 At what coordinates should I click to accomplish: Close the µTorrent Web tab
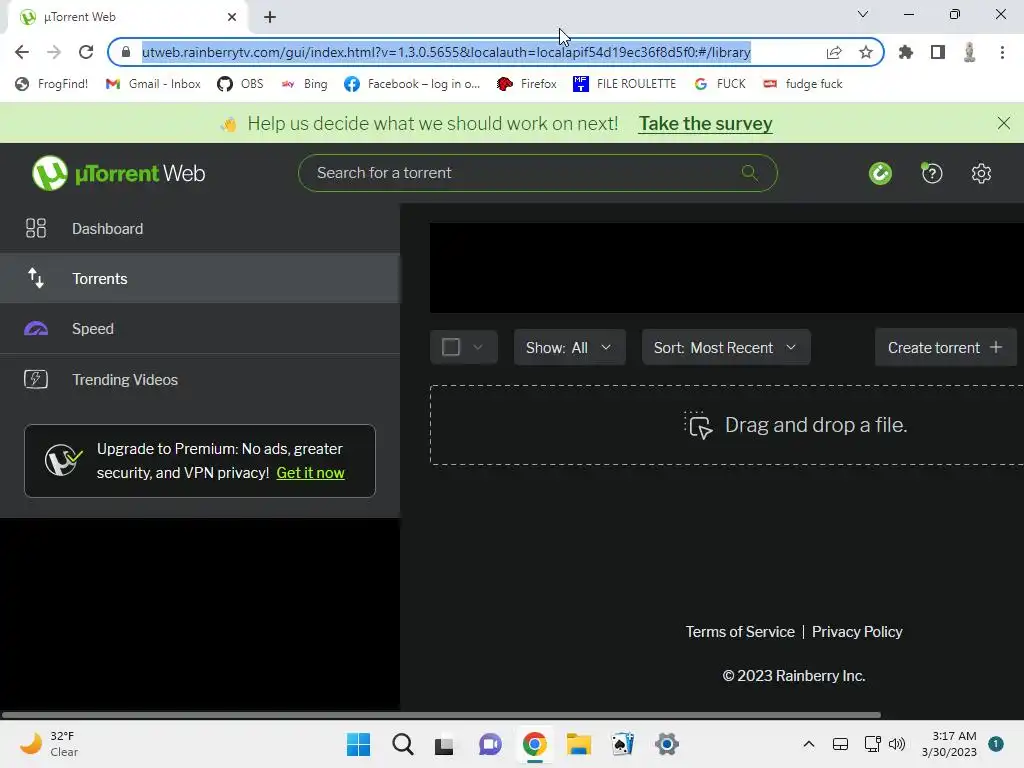tap(232, 17)
